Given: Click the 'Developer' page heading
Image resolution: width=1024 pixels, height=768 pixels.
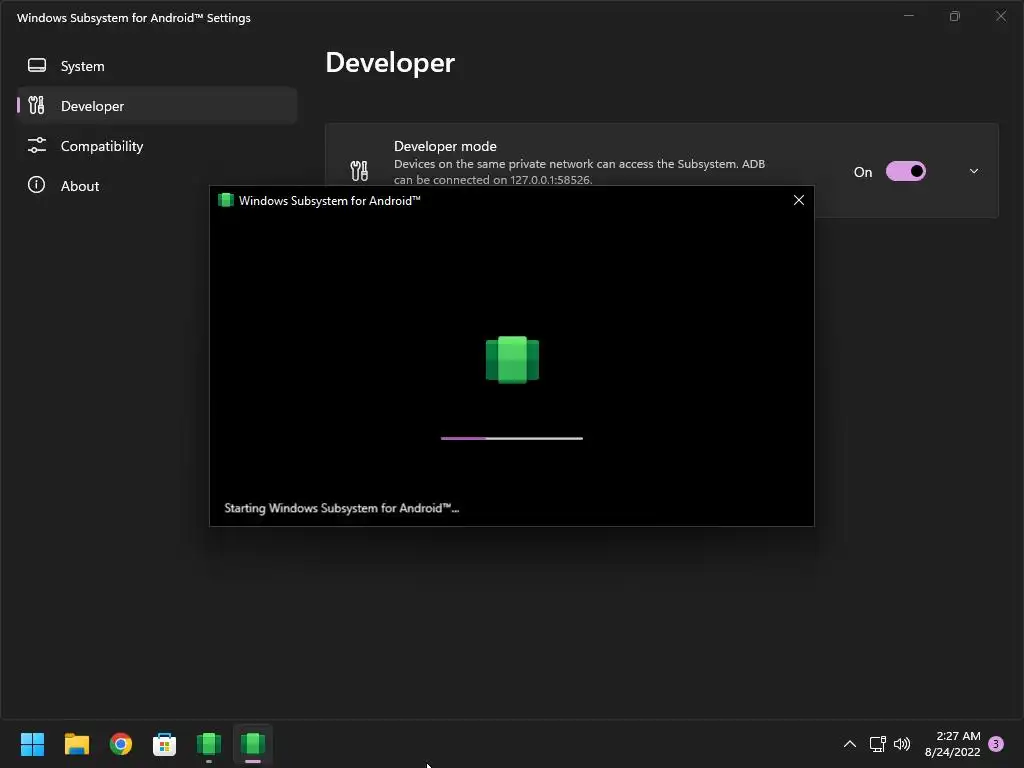Looking at the screenshot, I should click(x=390, y=63).
